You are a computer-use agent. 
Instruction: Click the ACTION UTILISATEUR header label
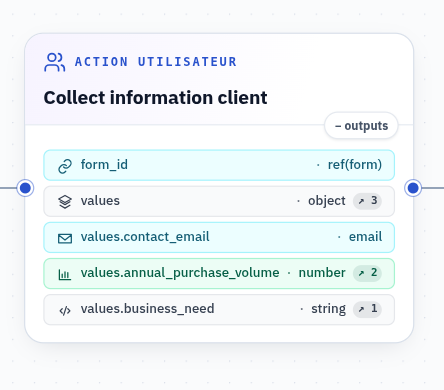pyautogui.click(x=156, y=62)
